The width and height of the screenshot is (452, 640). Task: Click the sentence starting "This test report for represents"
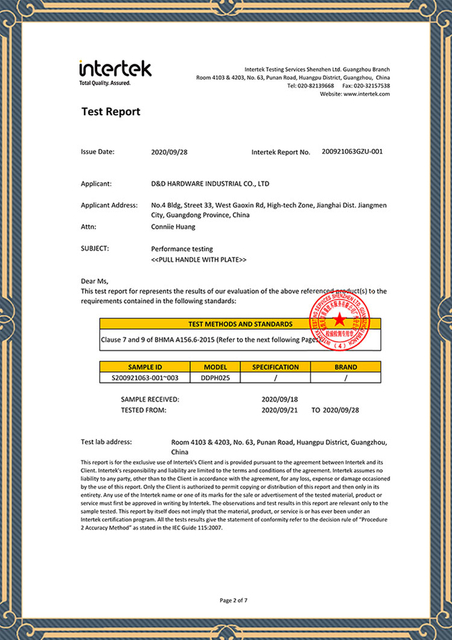234,296
